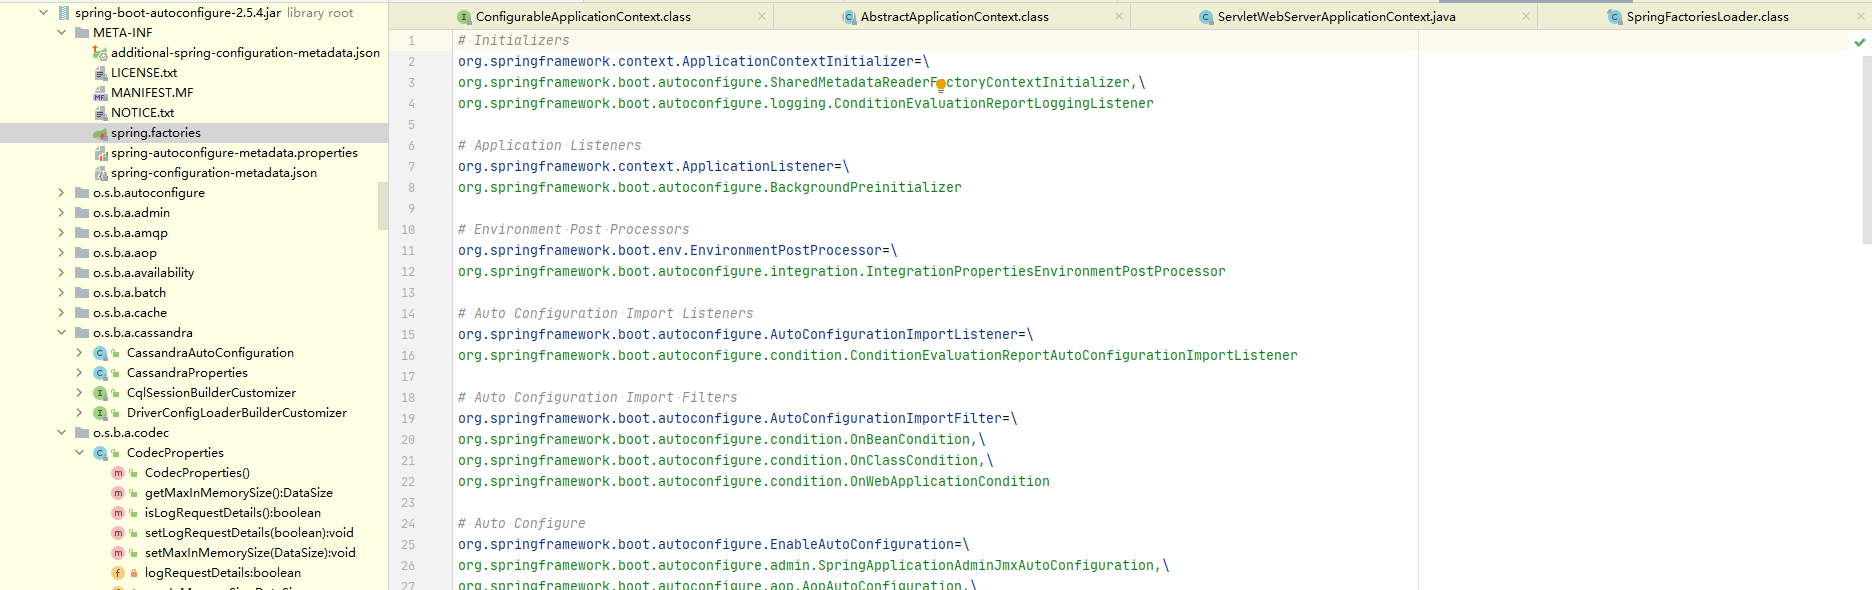Click the '# Auto Configure' comment
This screenshot has width=1872, height=590.
coord(521,524)
